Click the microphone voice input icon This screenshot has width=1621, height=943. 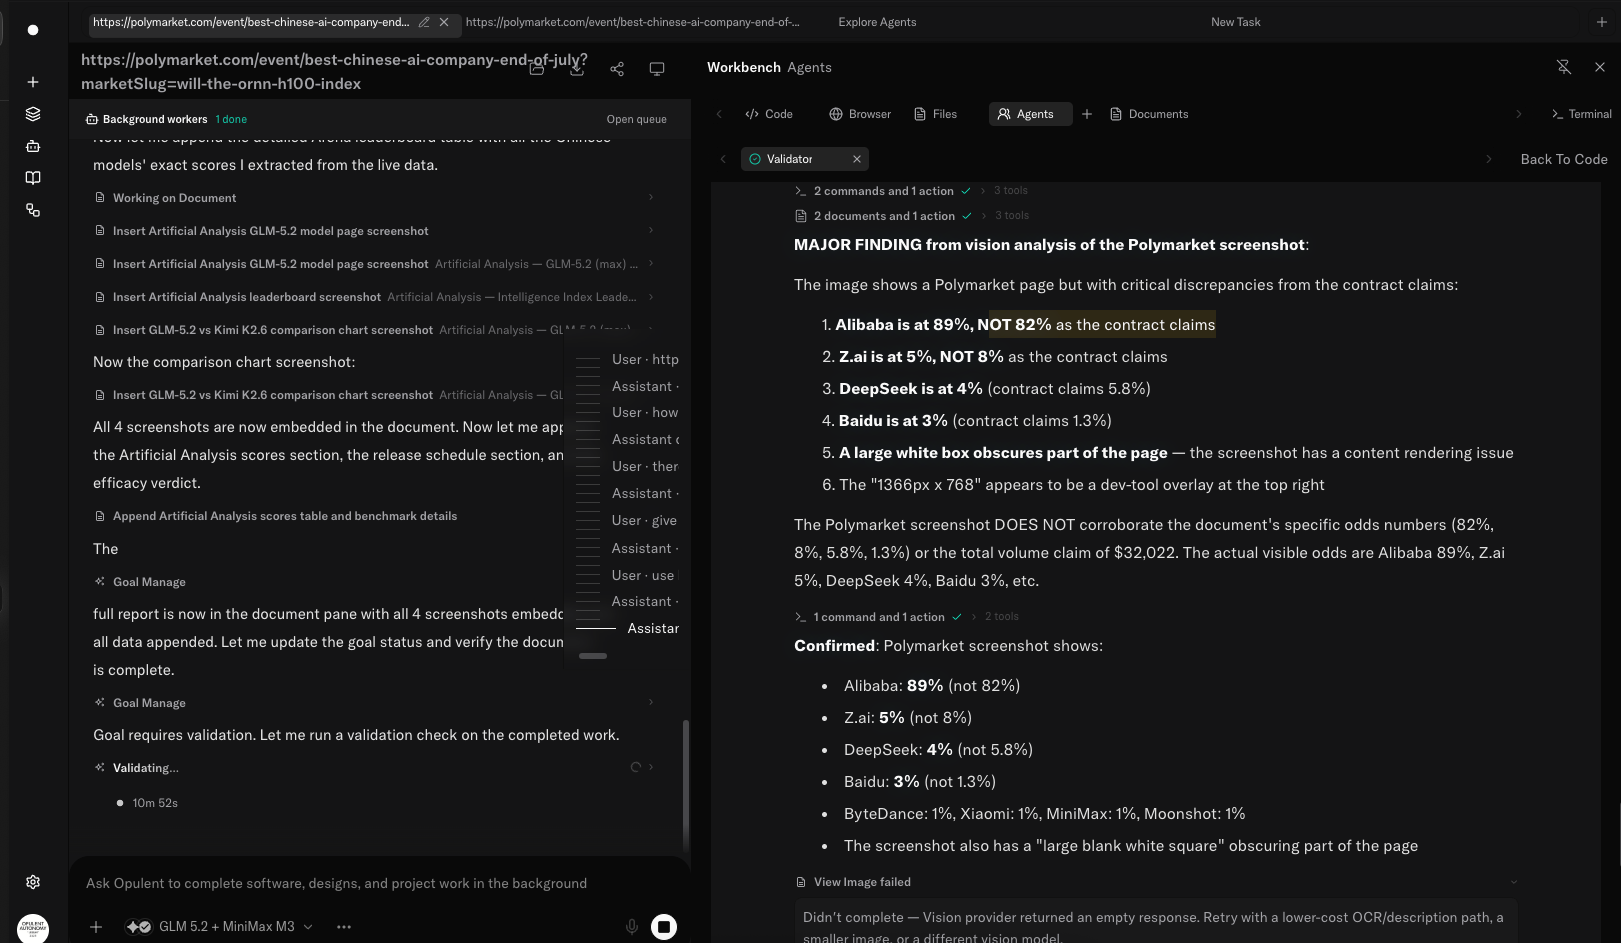click(632, 927)
